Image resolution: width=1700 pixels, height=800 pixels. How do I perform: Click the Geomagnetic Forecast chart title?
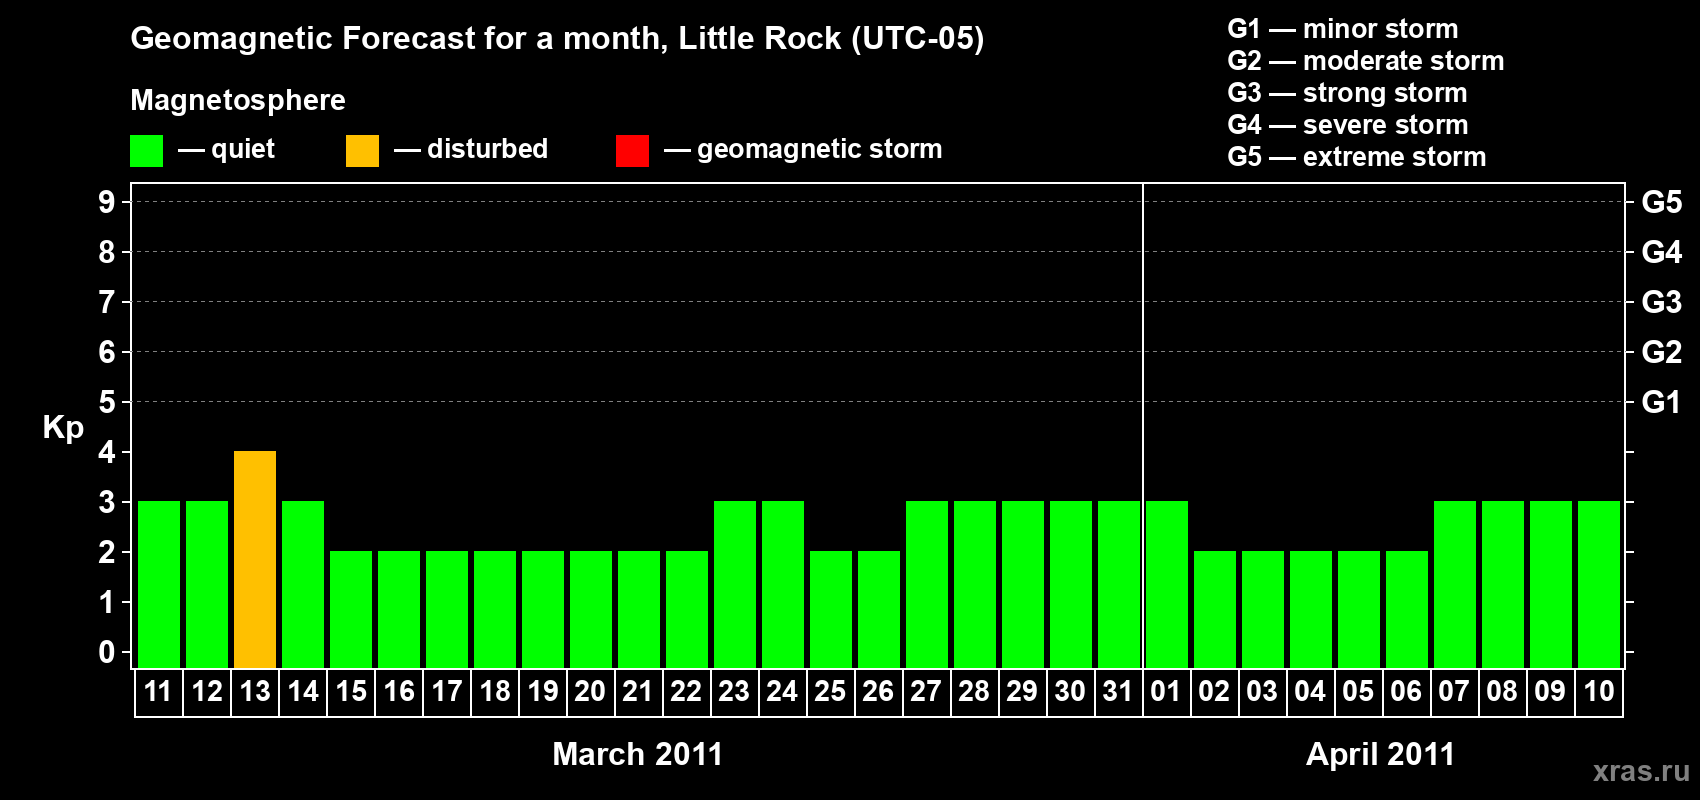click(x=557, y=38)
